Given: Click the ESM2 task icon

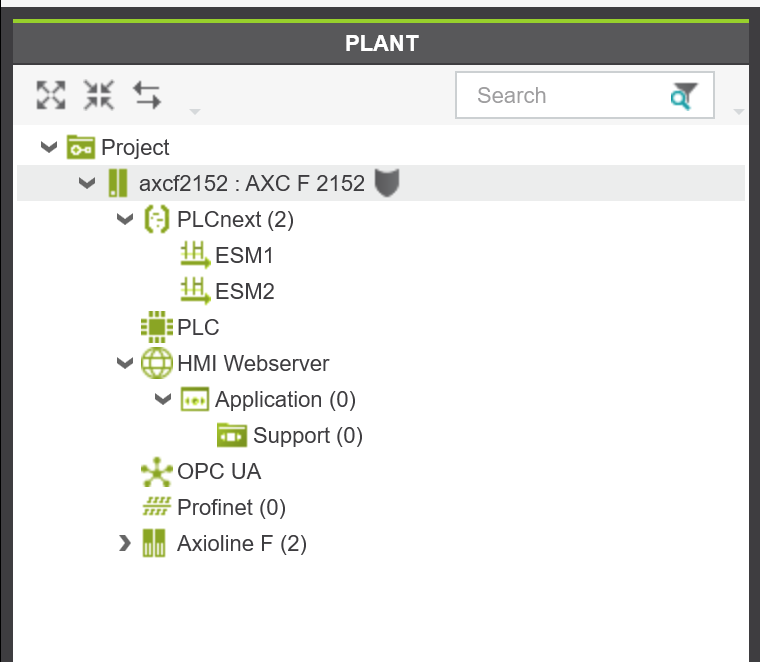Looking at the screenshot, I should tap(195, 291).
